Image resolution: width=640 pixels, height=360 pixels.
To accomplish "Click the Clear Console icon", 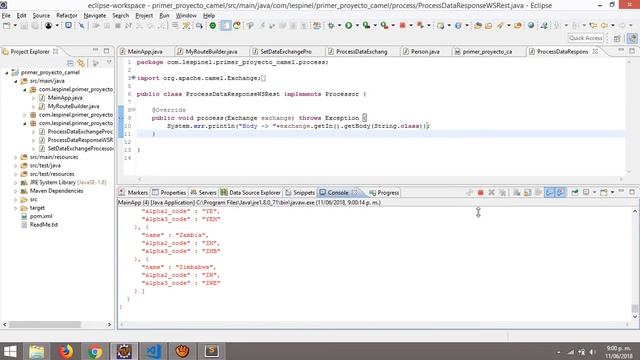I will point(516,193).
